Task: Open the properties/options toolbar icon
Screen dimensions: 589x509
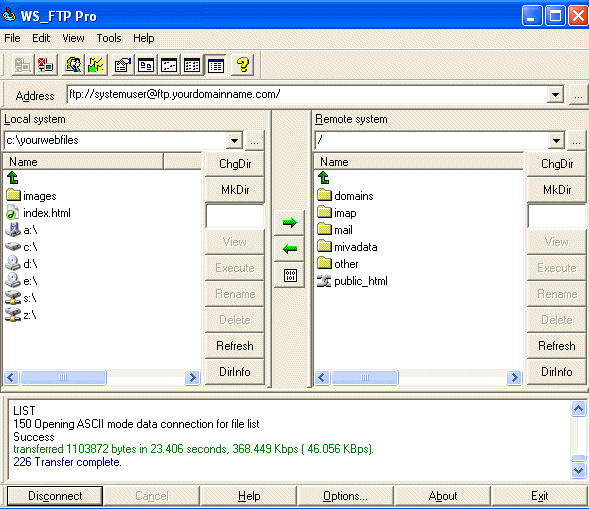Action: [123, 65]
